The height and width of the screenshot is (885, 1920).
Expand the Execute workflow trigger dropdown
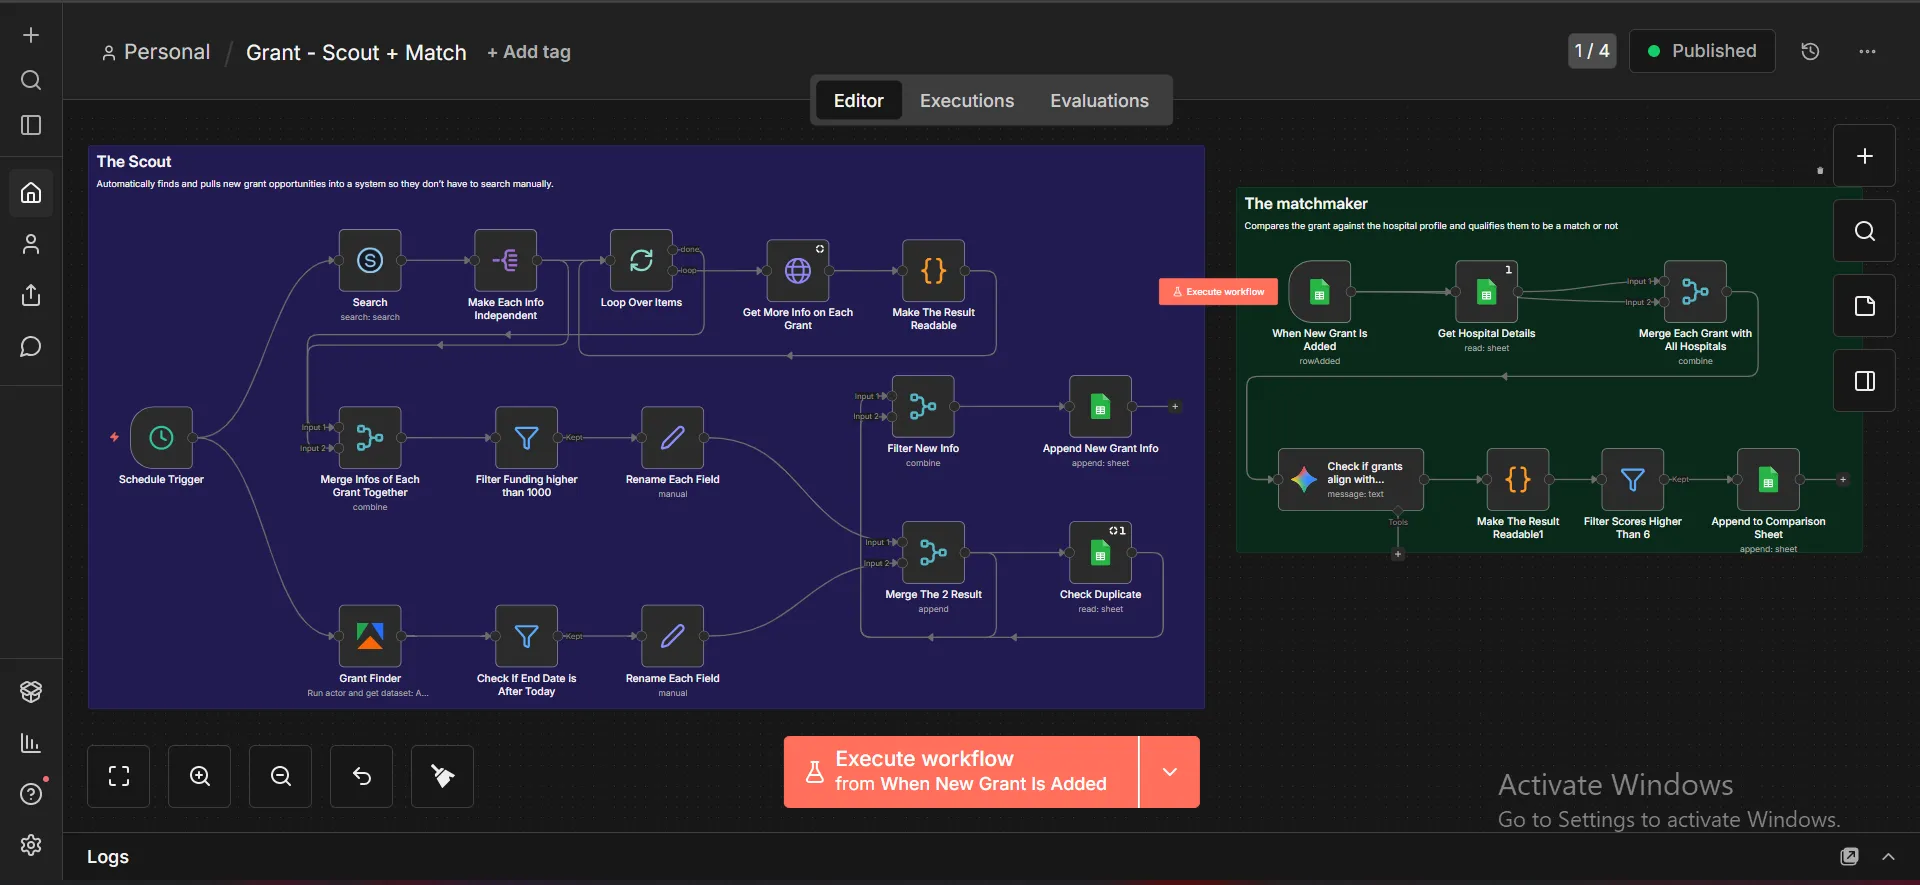pos(1170,772)
